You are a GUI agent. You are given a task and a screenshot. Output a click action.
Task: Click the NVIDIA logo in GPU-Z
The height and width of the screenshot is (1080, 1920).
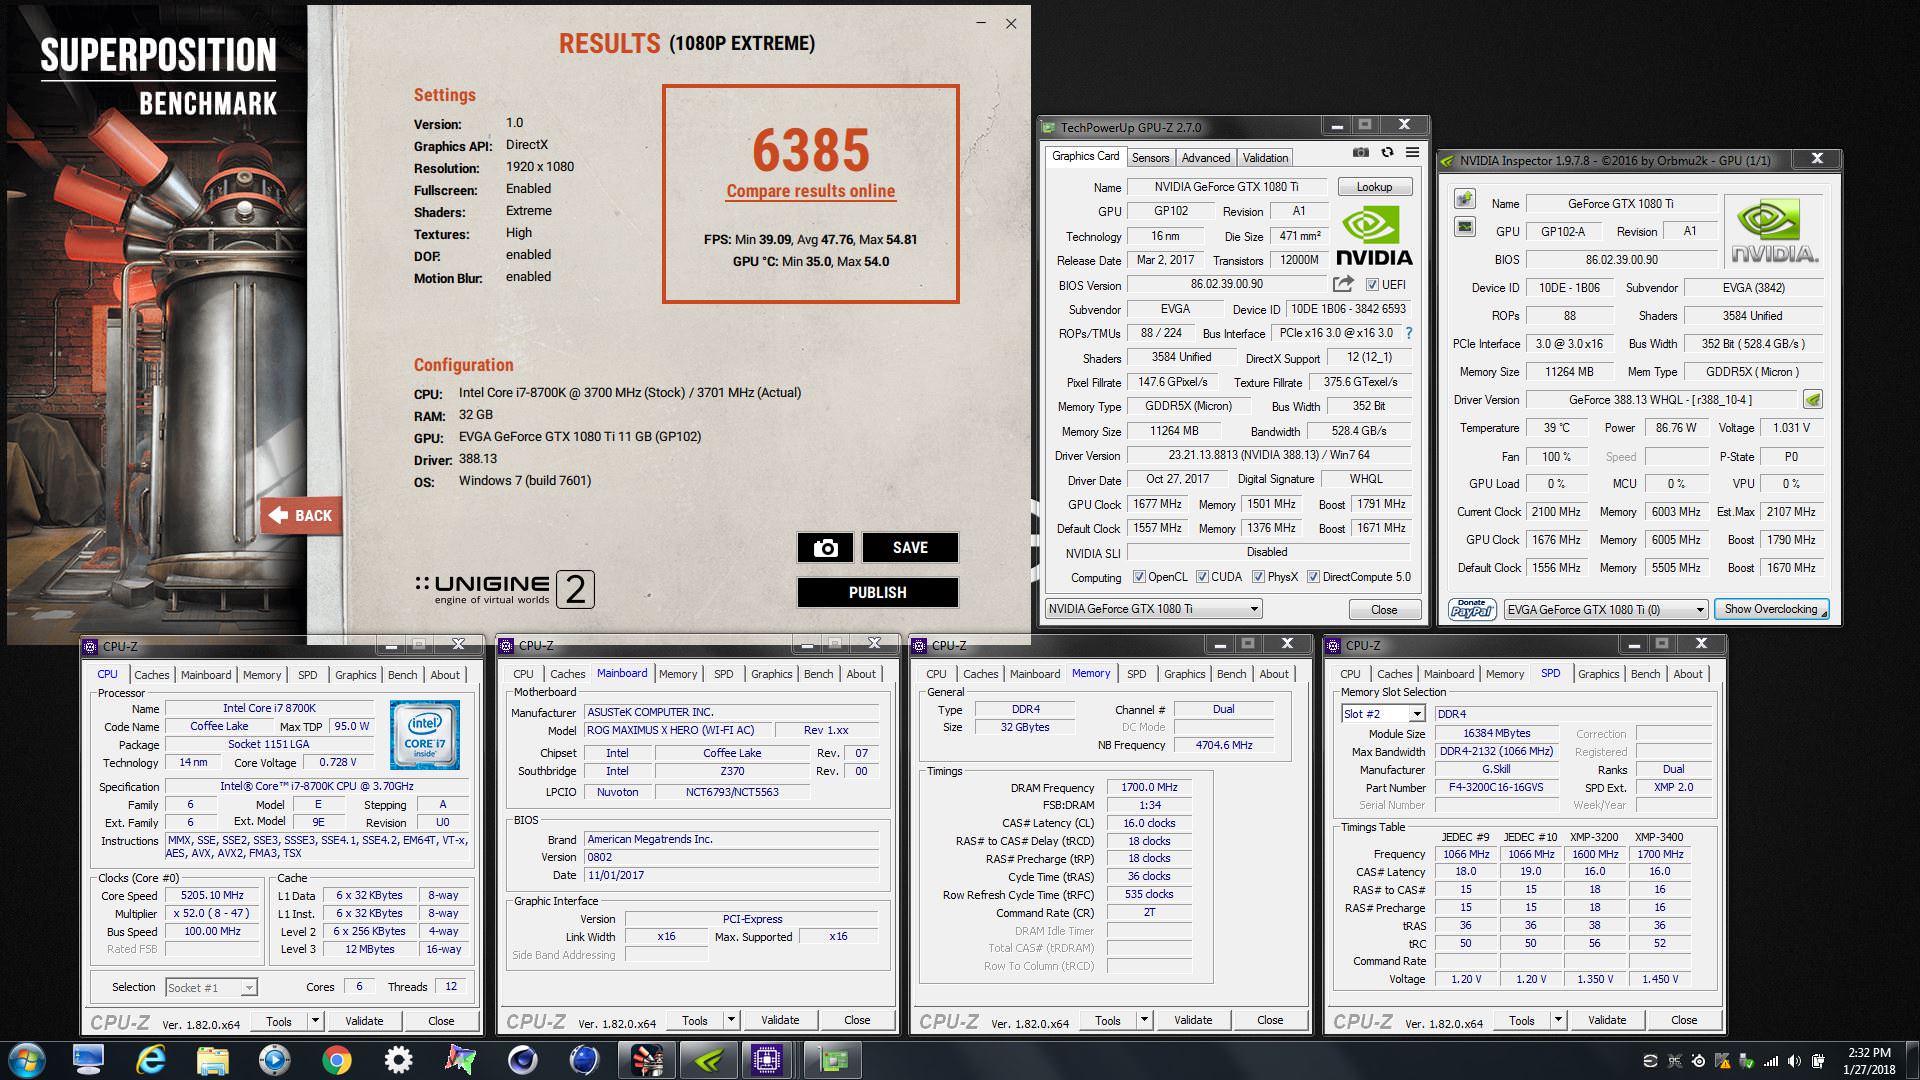[x=1375, y=236]
